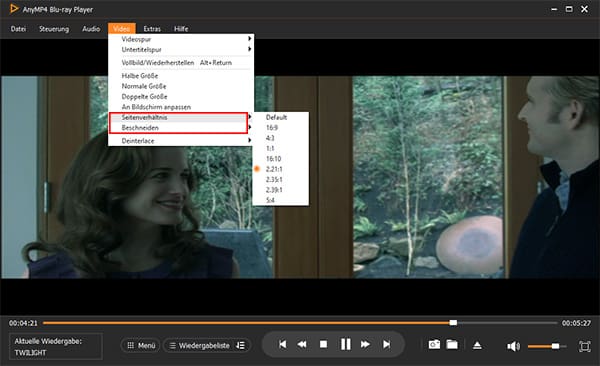Select 16:9 aspect ratio
The width and height of the screenshot is (600, 366).
[x=280, y=127]
